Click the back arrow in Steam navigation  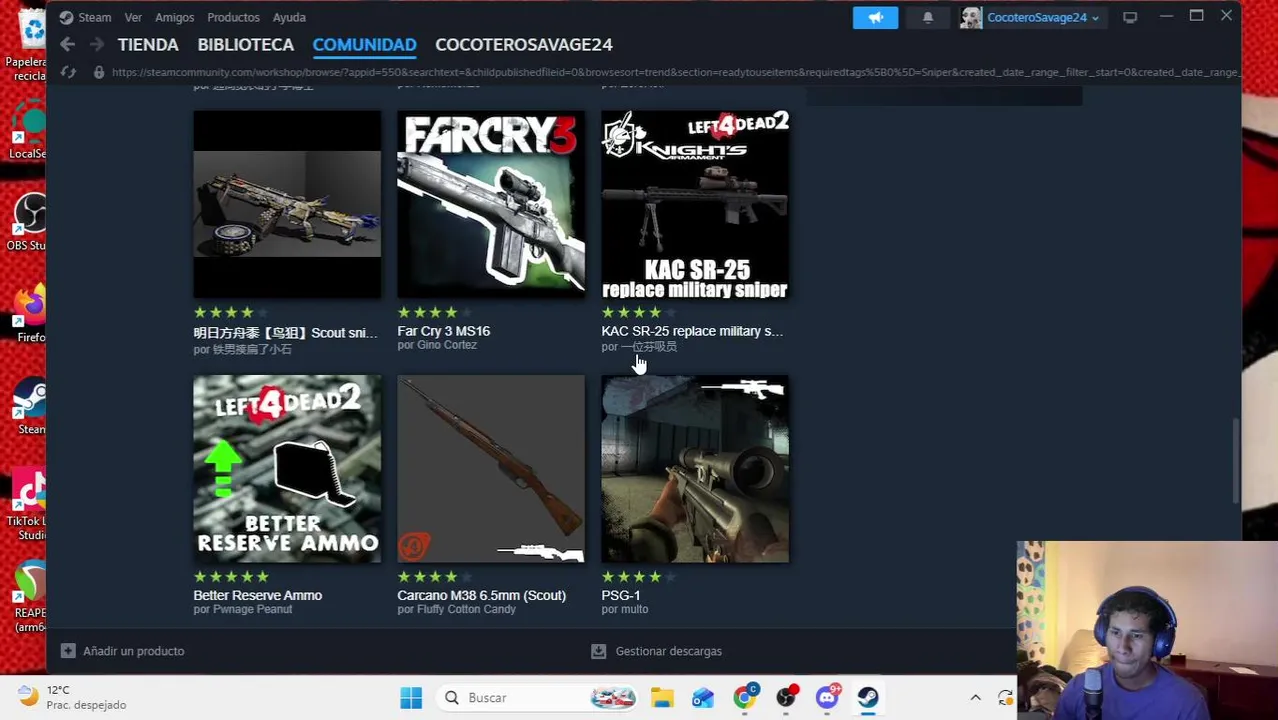pyautogui.click(x=67, y=44)
